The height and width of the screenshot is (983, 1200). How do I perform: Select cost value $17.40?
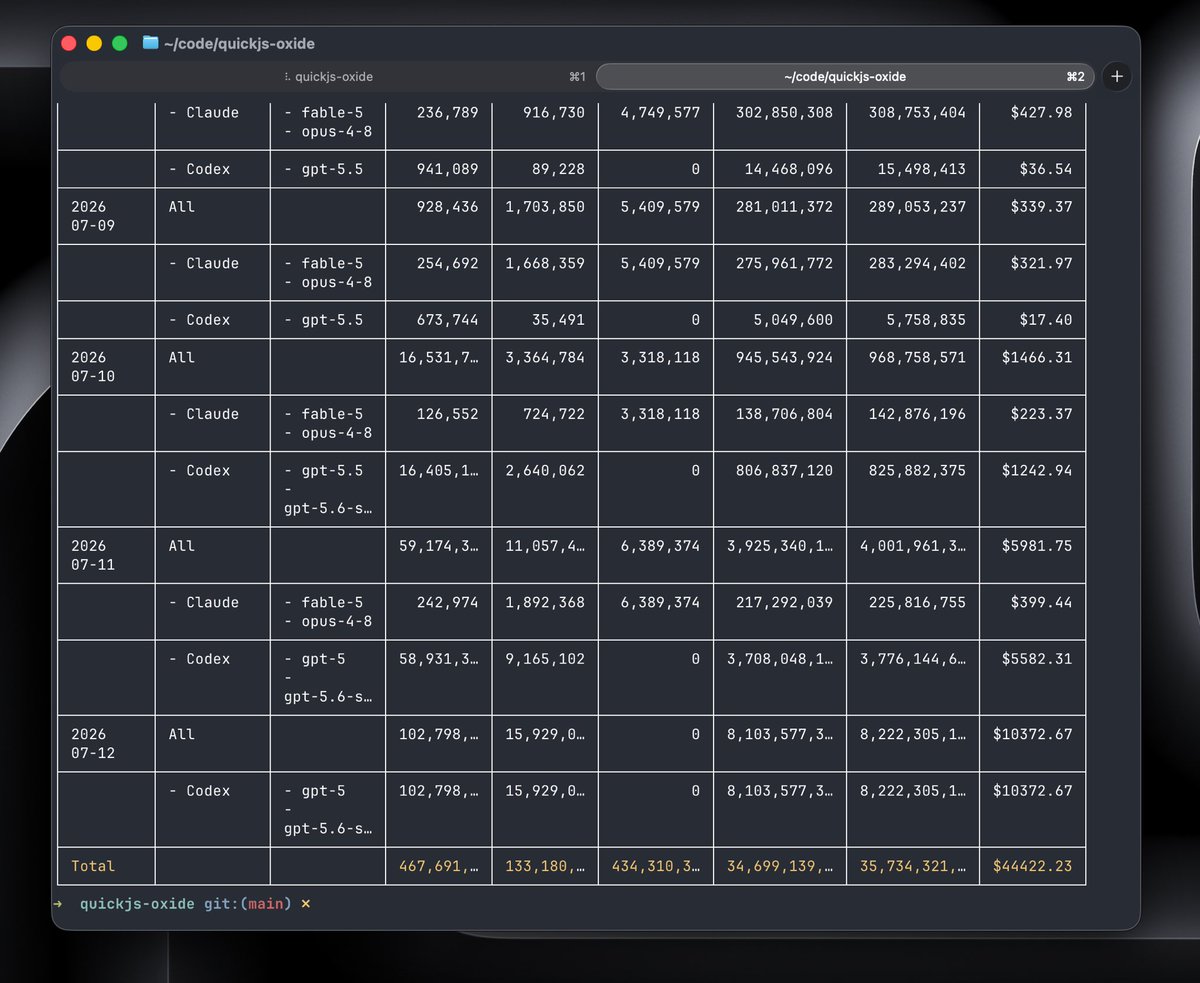pyautogui.click(x=1046, y=320)
